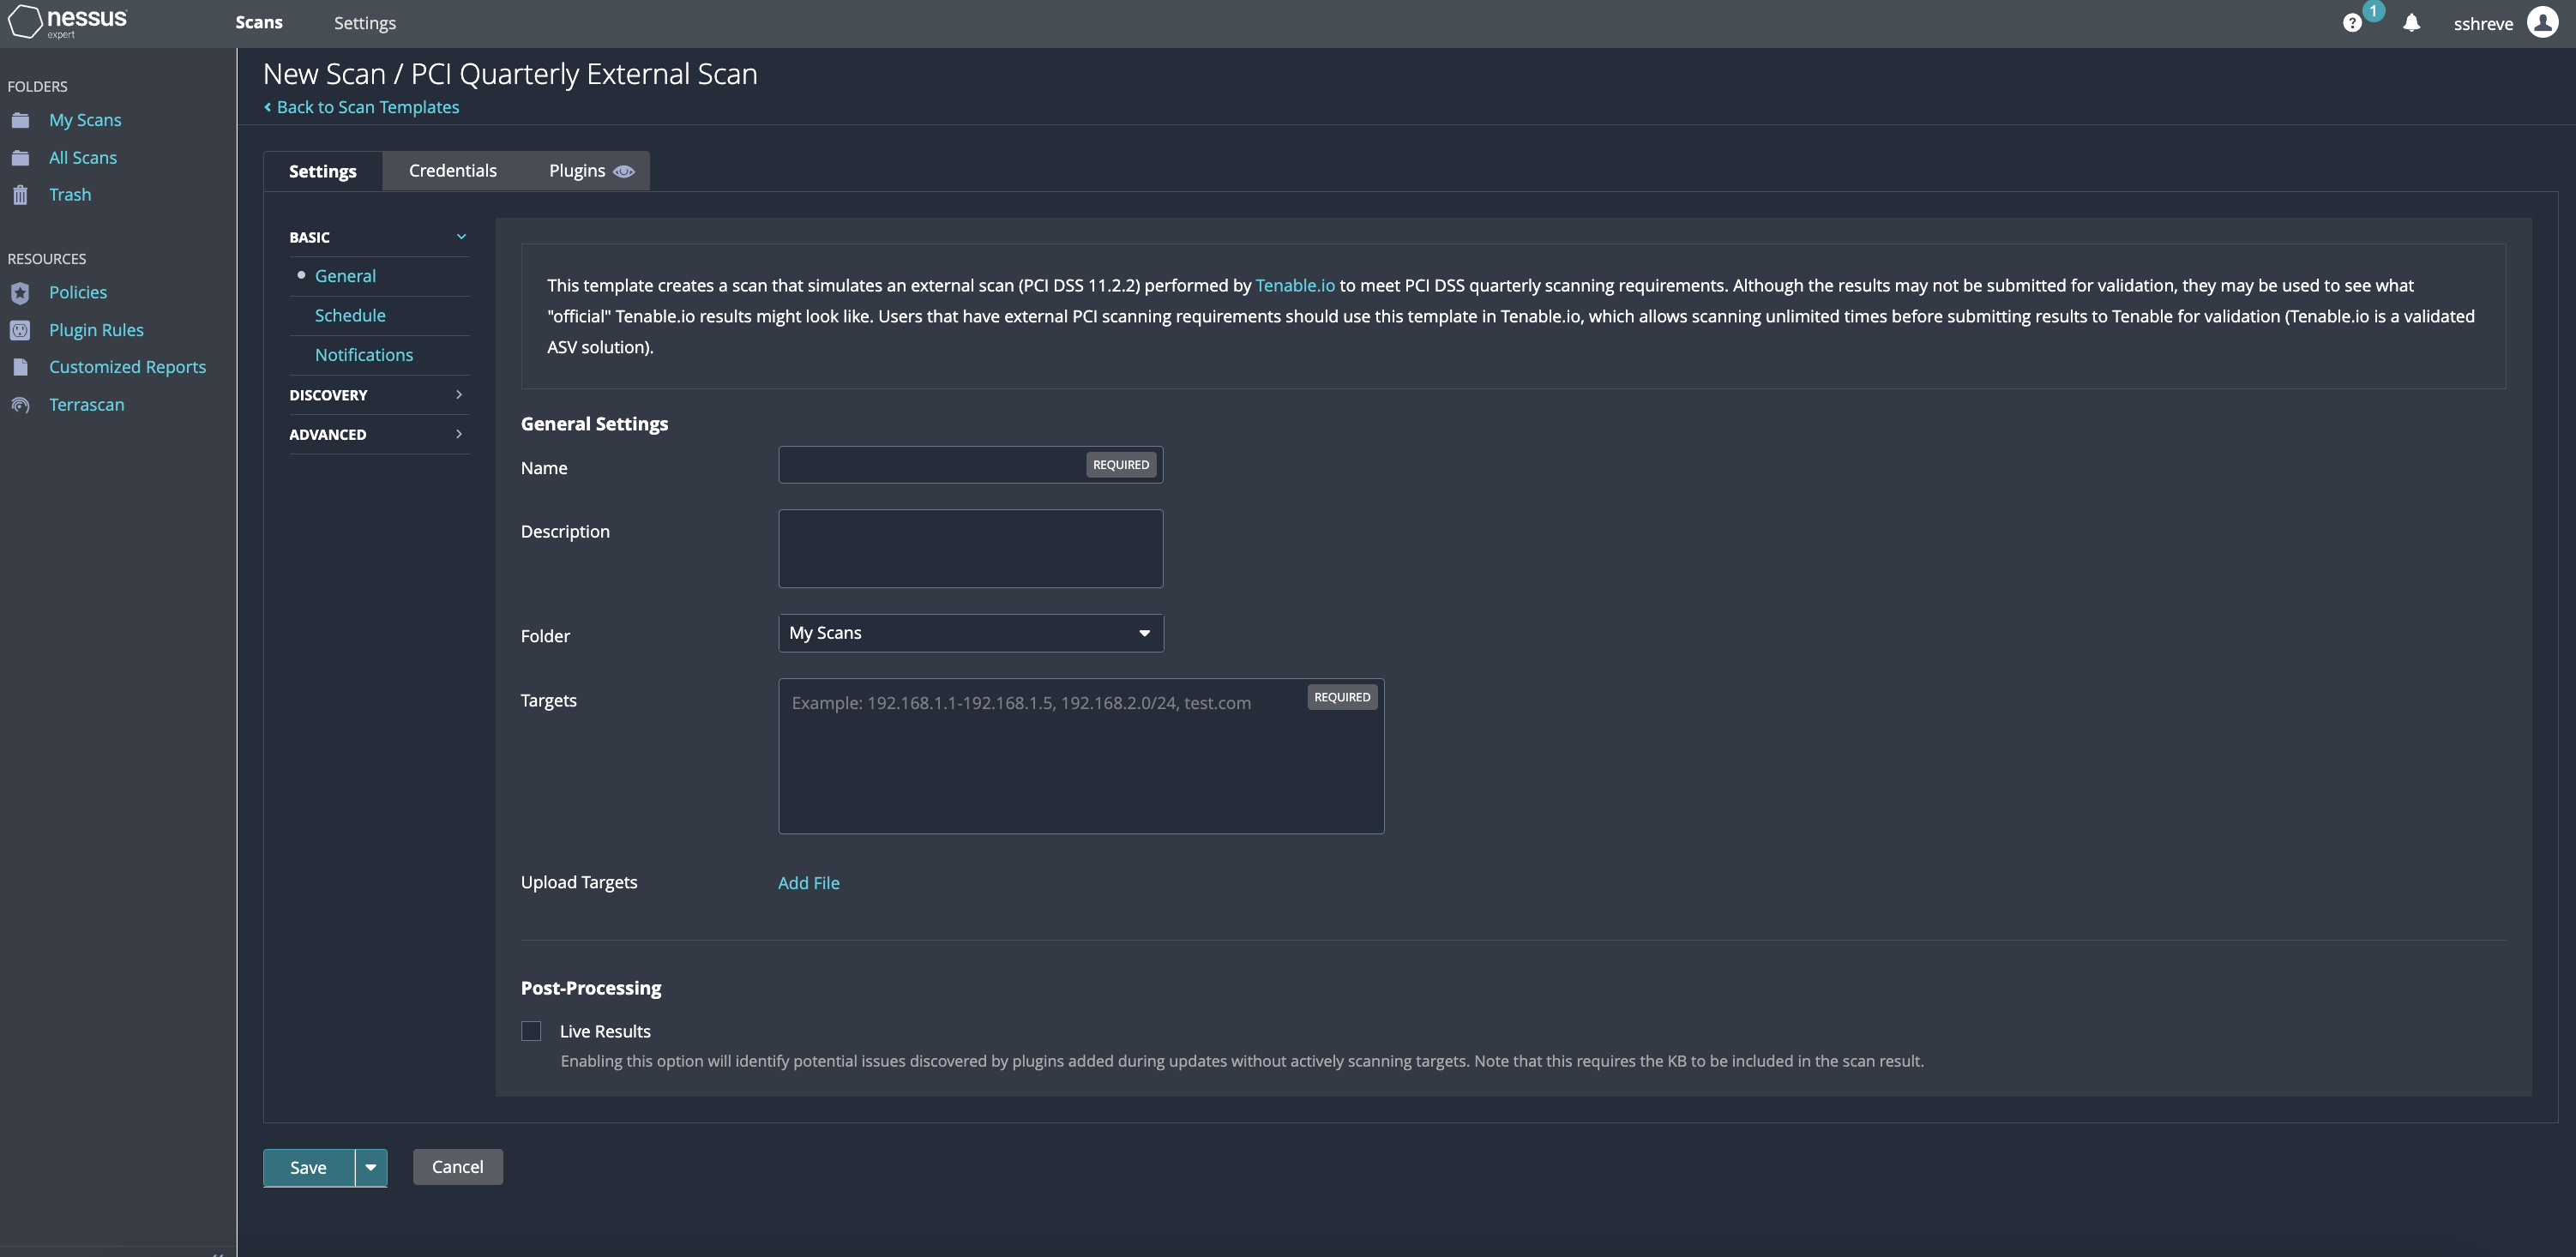Focus the Name input field
2576x1257 pixels.
[x=970, y=465]
